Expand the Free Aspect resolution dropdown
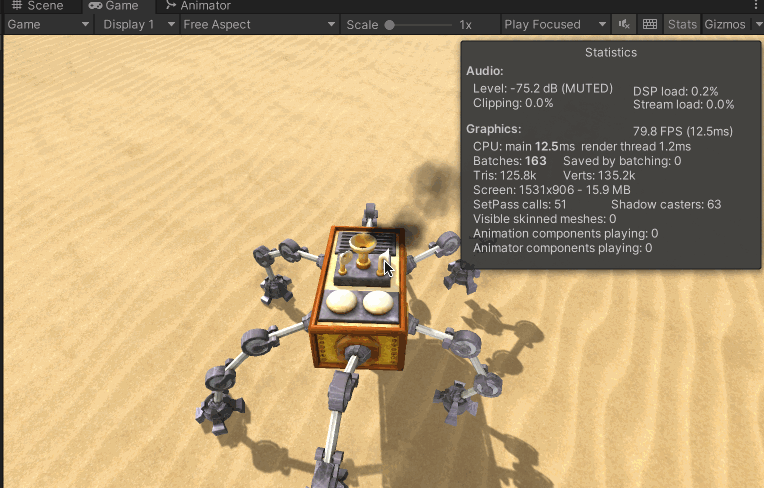 click(258, 24)
